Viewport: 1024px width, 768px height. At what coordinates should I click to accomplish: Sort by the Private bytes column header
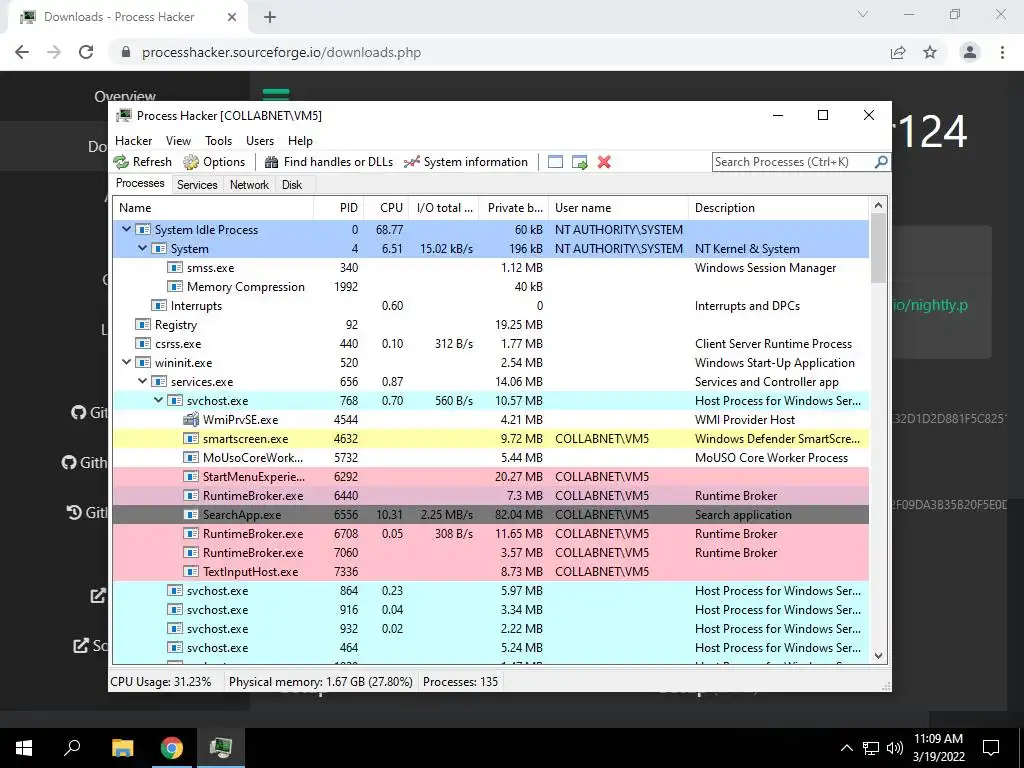tap(514, 208)
